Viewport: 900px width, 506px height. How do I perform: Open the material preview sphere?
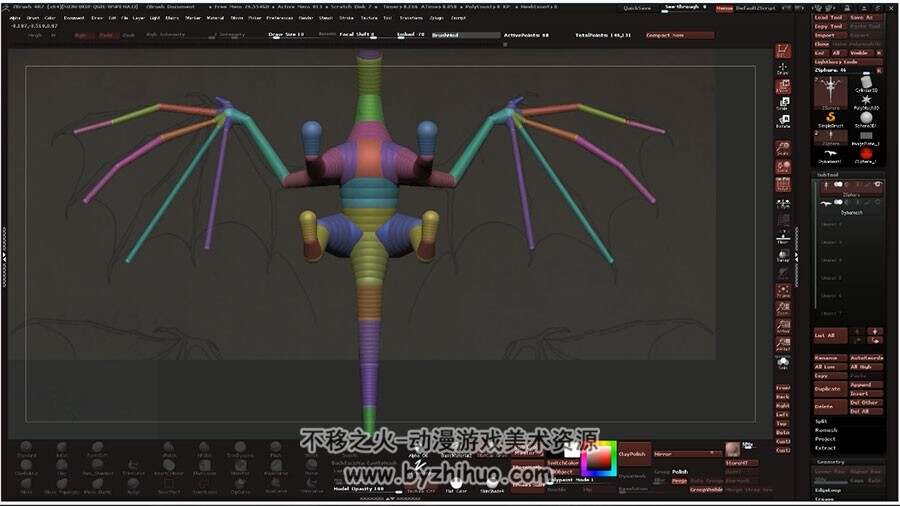coord(732,449)
